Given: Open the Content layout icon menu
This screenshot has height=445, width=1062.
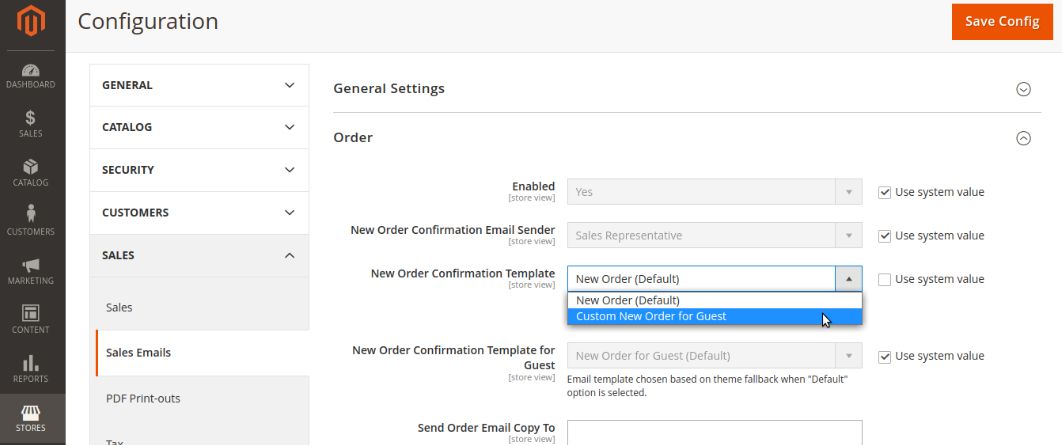Looking at the screenshot, I should (31, 319).
